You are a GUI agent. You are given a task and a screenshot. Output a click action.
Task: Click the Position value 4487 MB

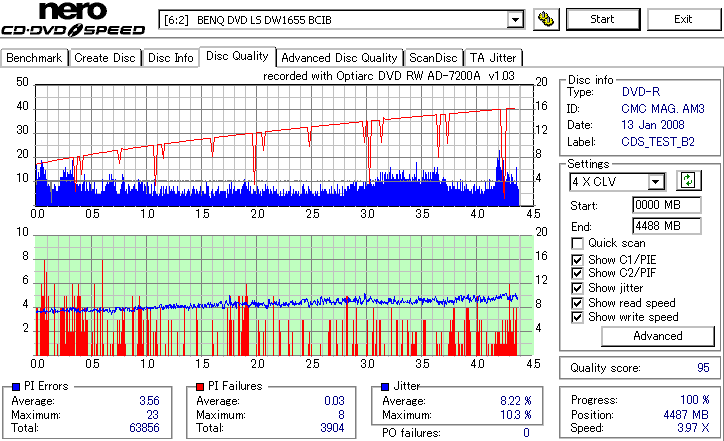pyautogui.click(x=686, y=415)
